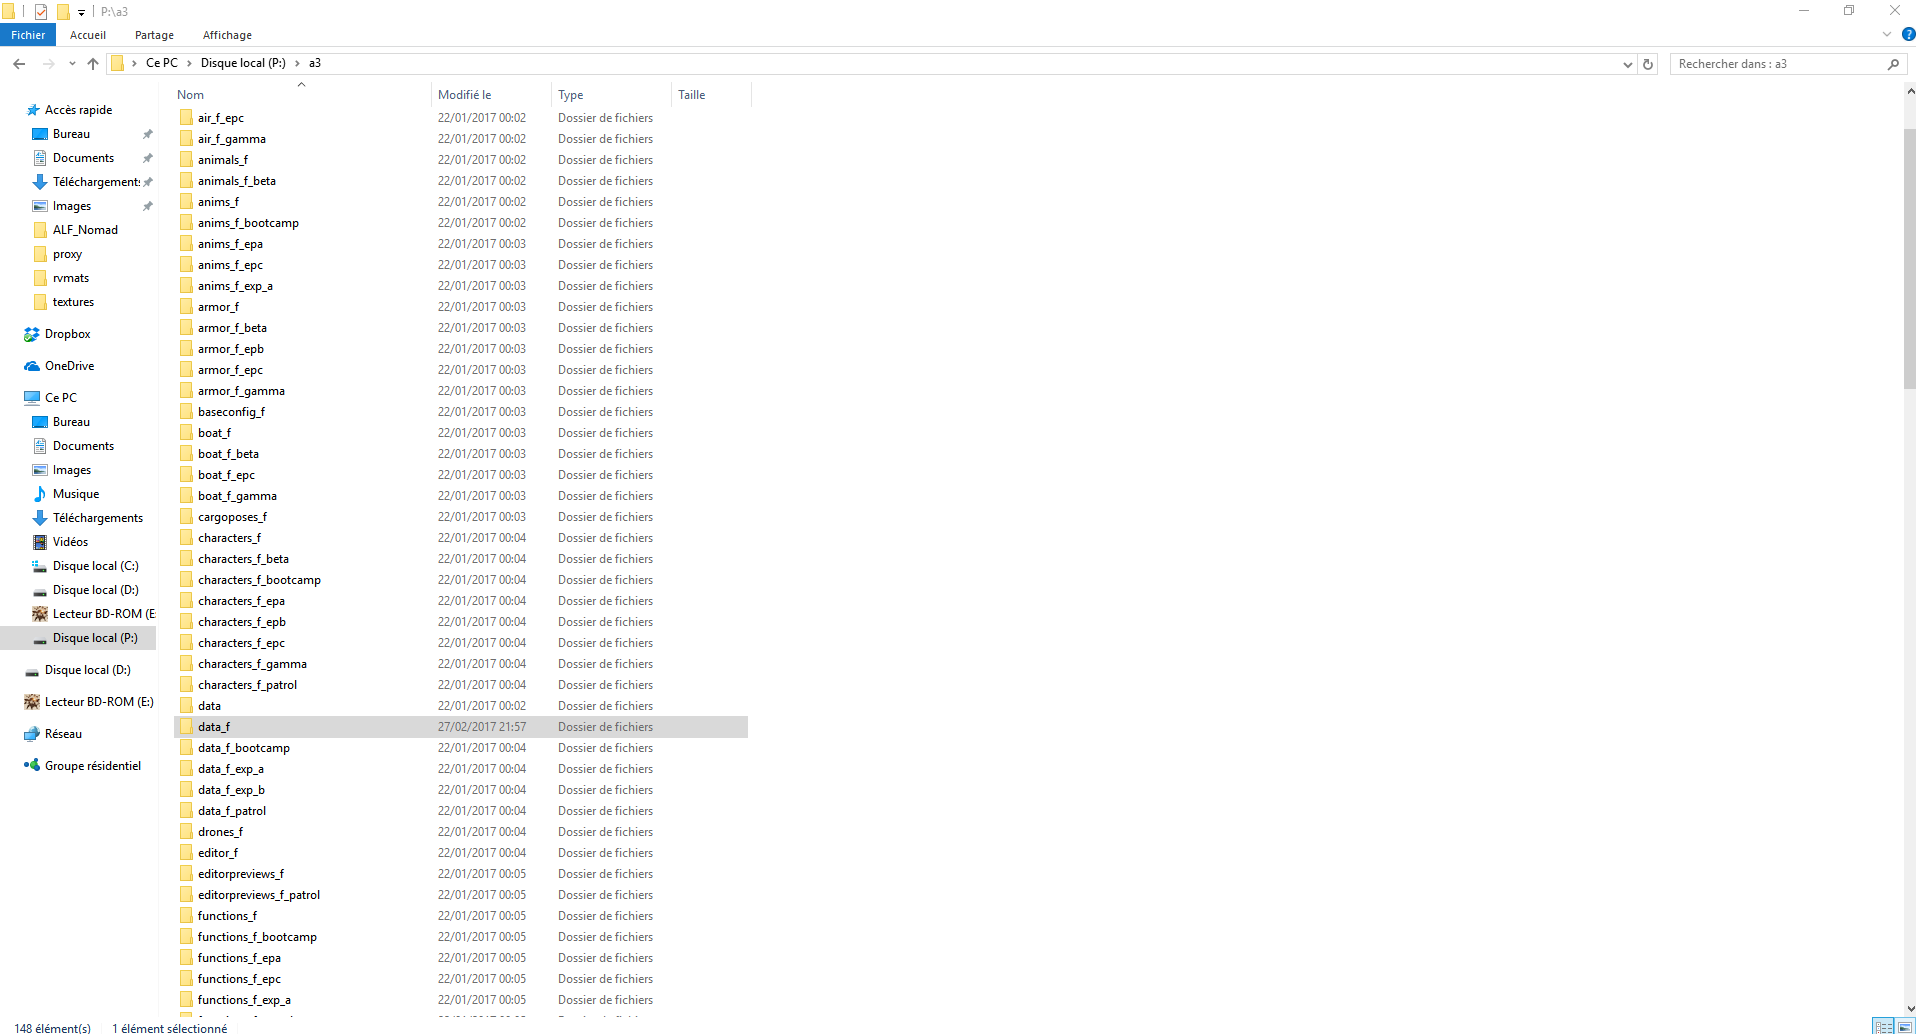The image size is (1916, 1034).
Task: Open the Fichier menu
Action: coord(28,35)
